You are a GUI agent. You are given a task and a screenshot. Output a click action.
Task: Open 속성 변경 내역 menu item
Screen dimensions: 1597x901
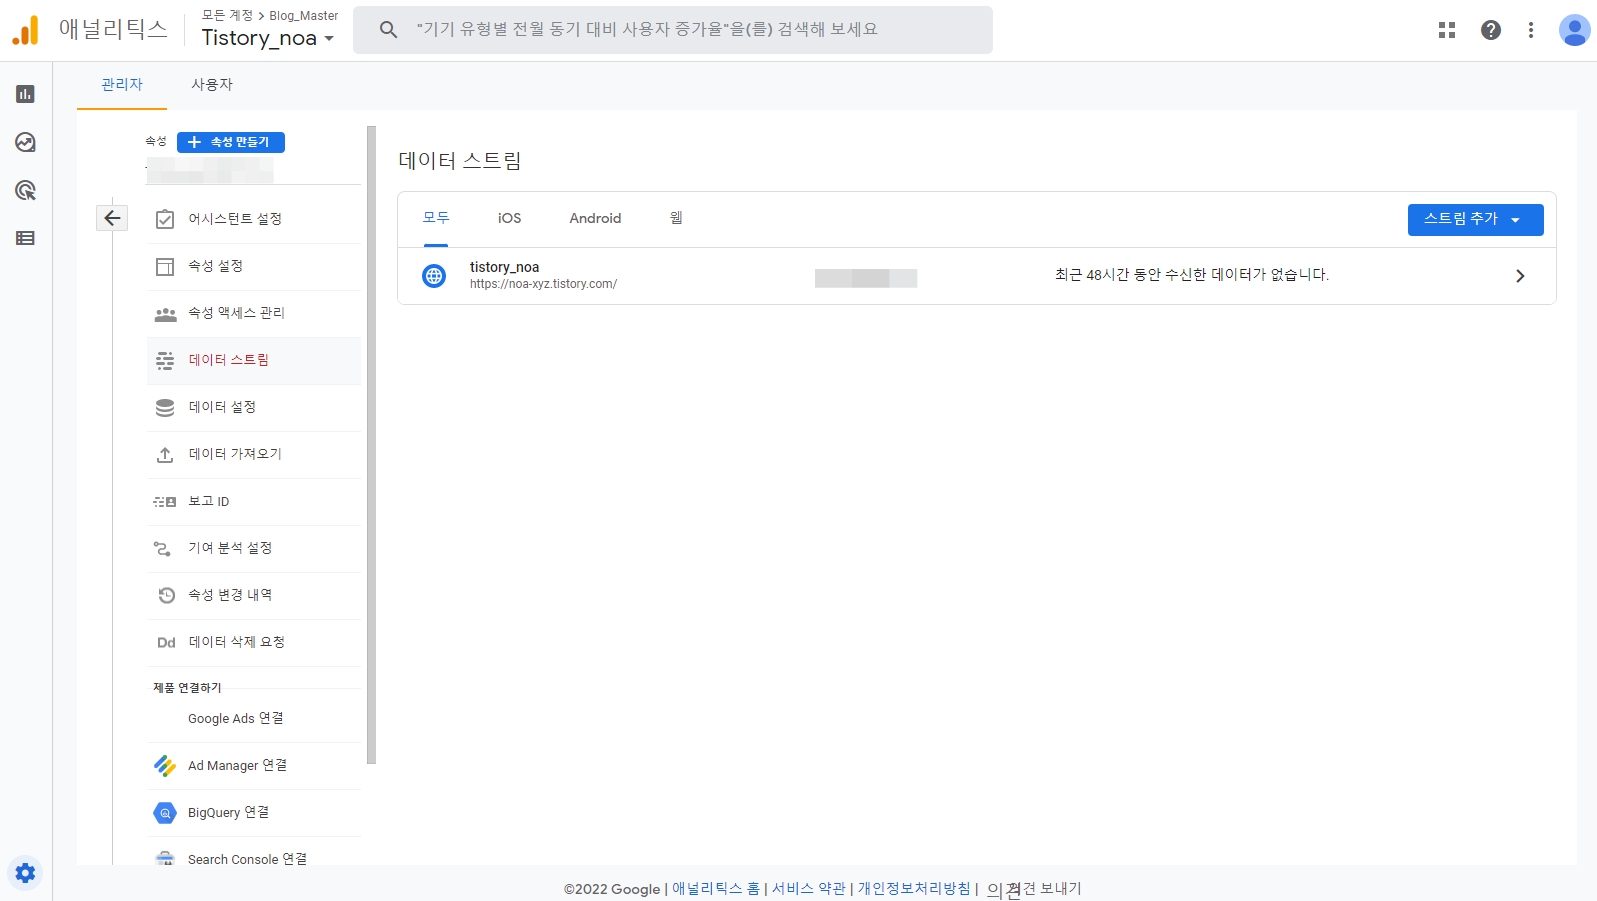click(254, 595)
